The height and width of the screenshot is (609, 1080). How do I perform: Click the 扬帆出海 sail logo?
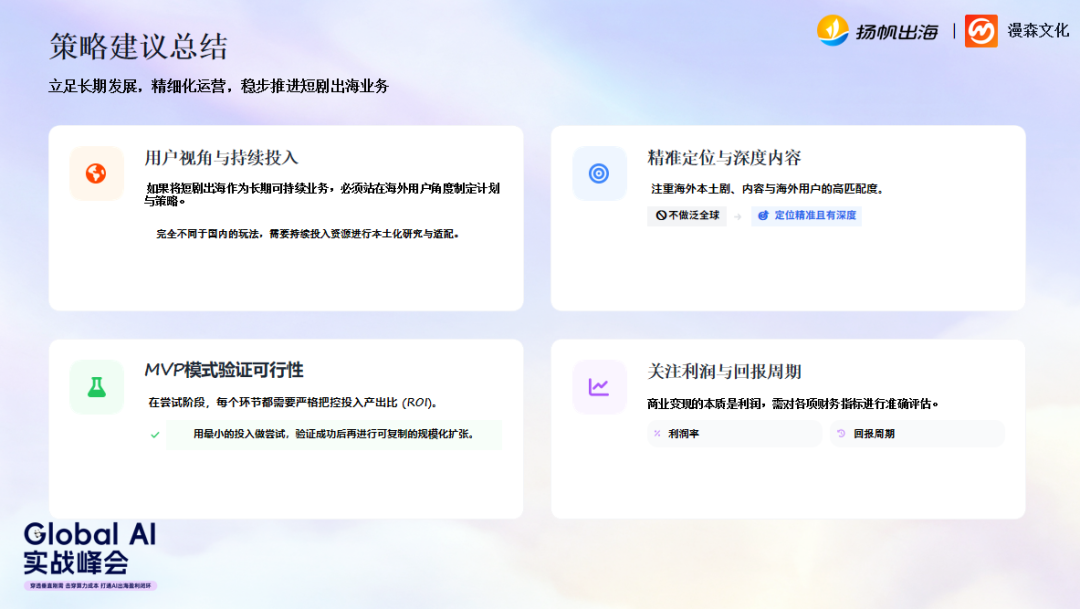[x=833, y=30]
